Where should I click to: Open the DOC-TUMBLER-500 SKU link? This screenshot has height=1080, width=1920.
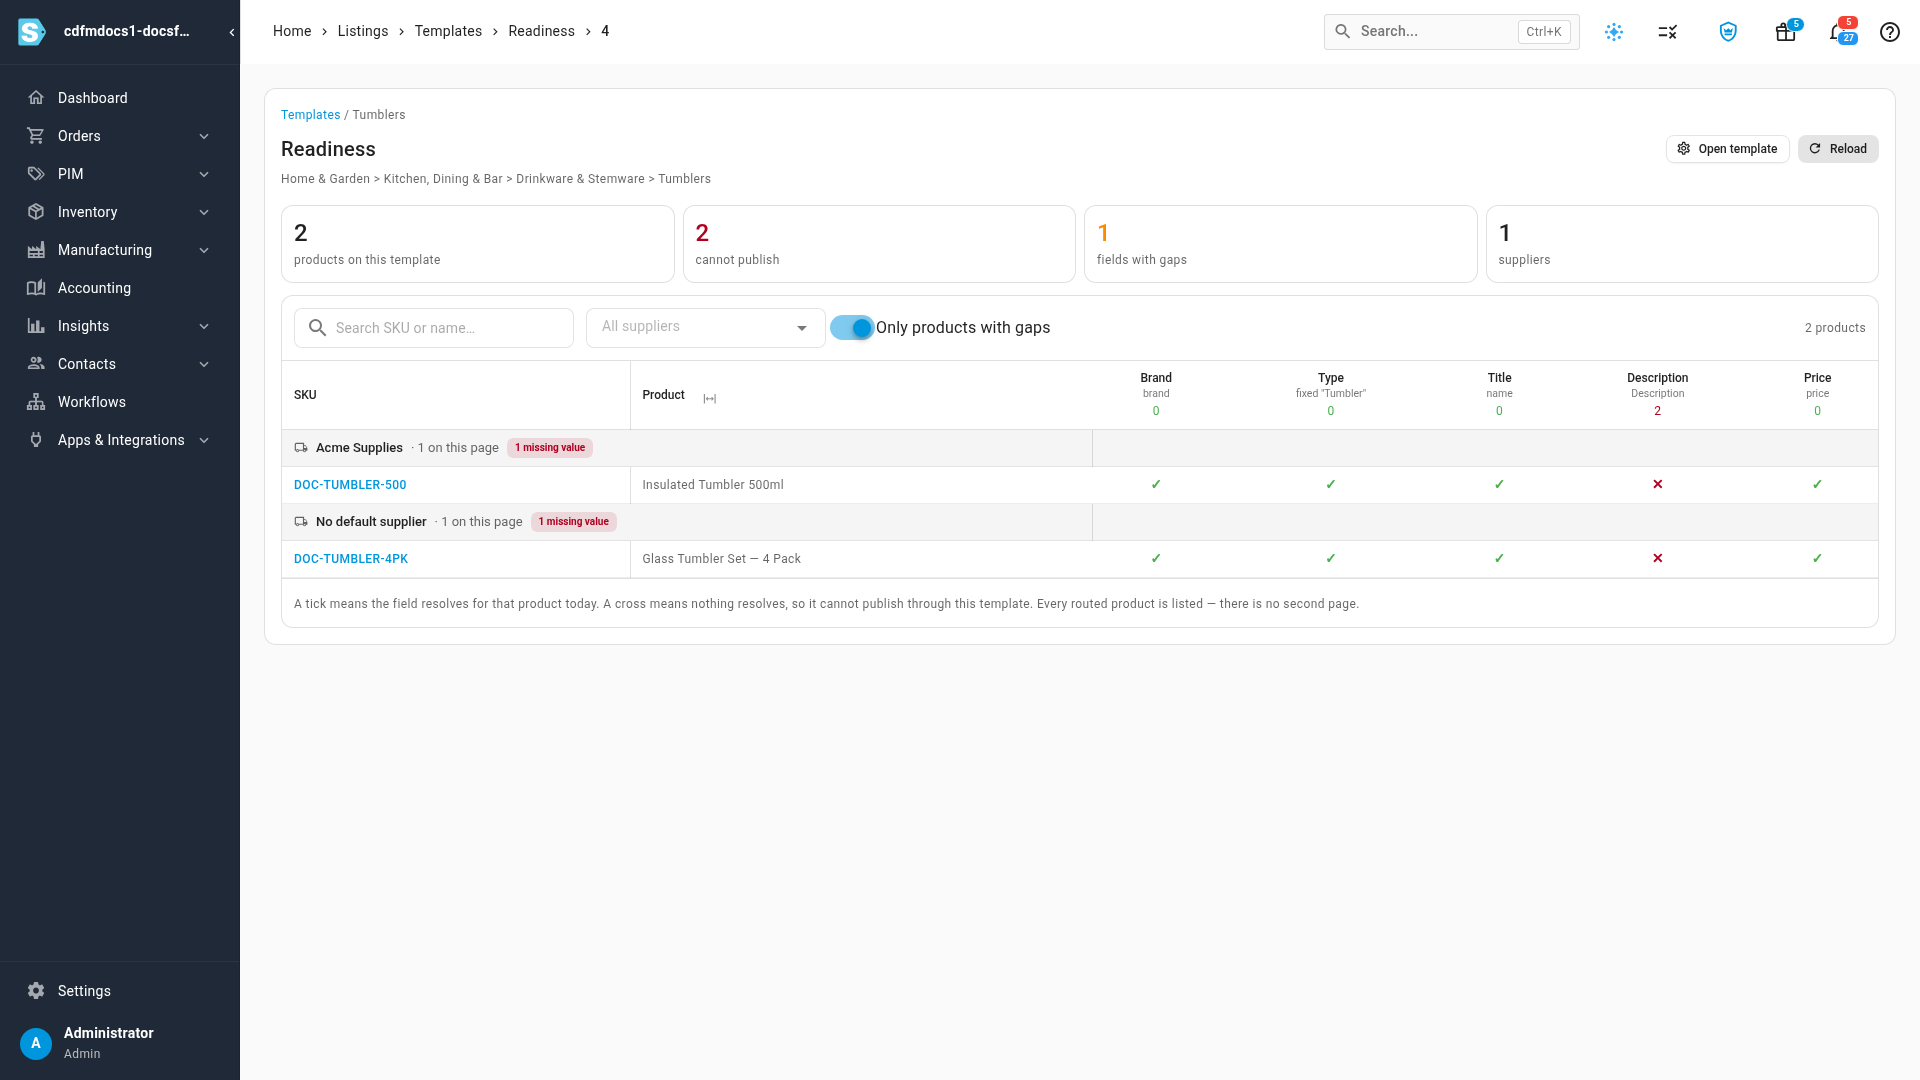click(350, 485)
